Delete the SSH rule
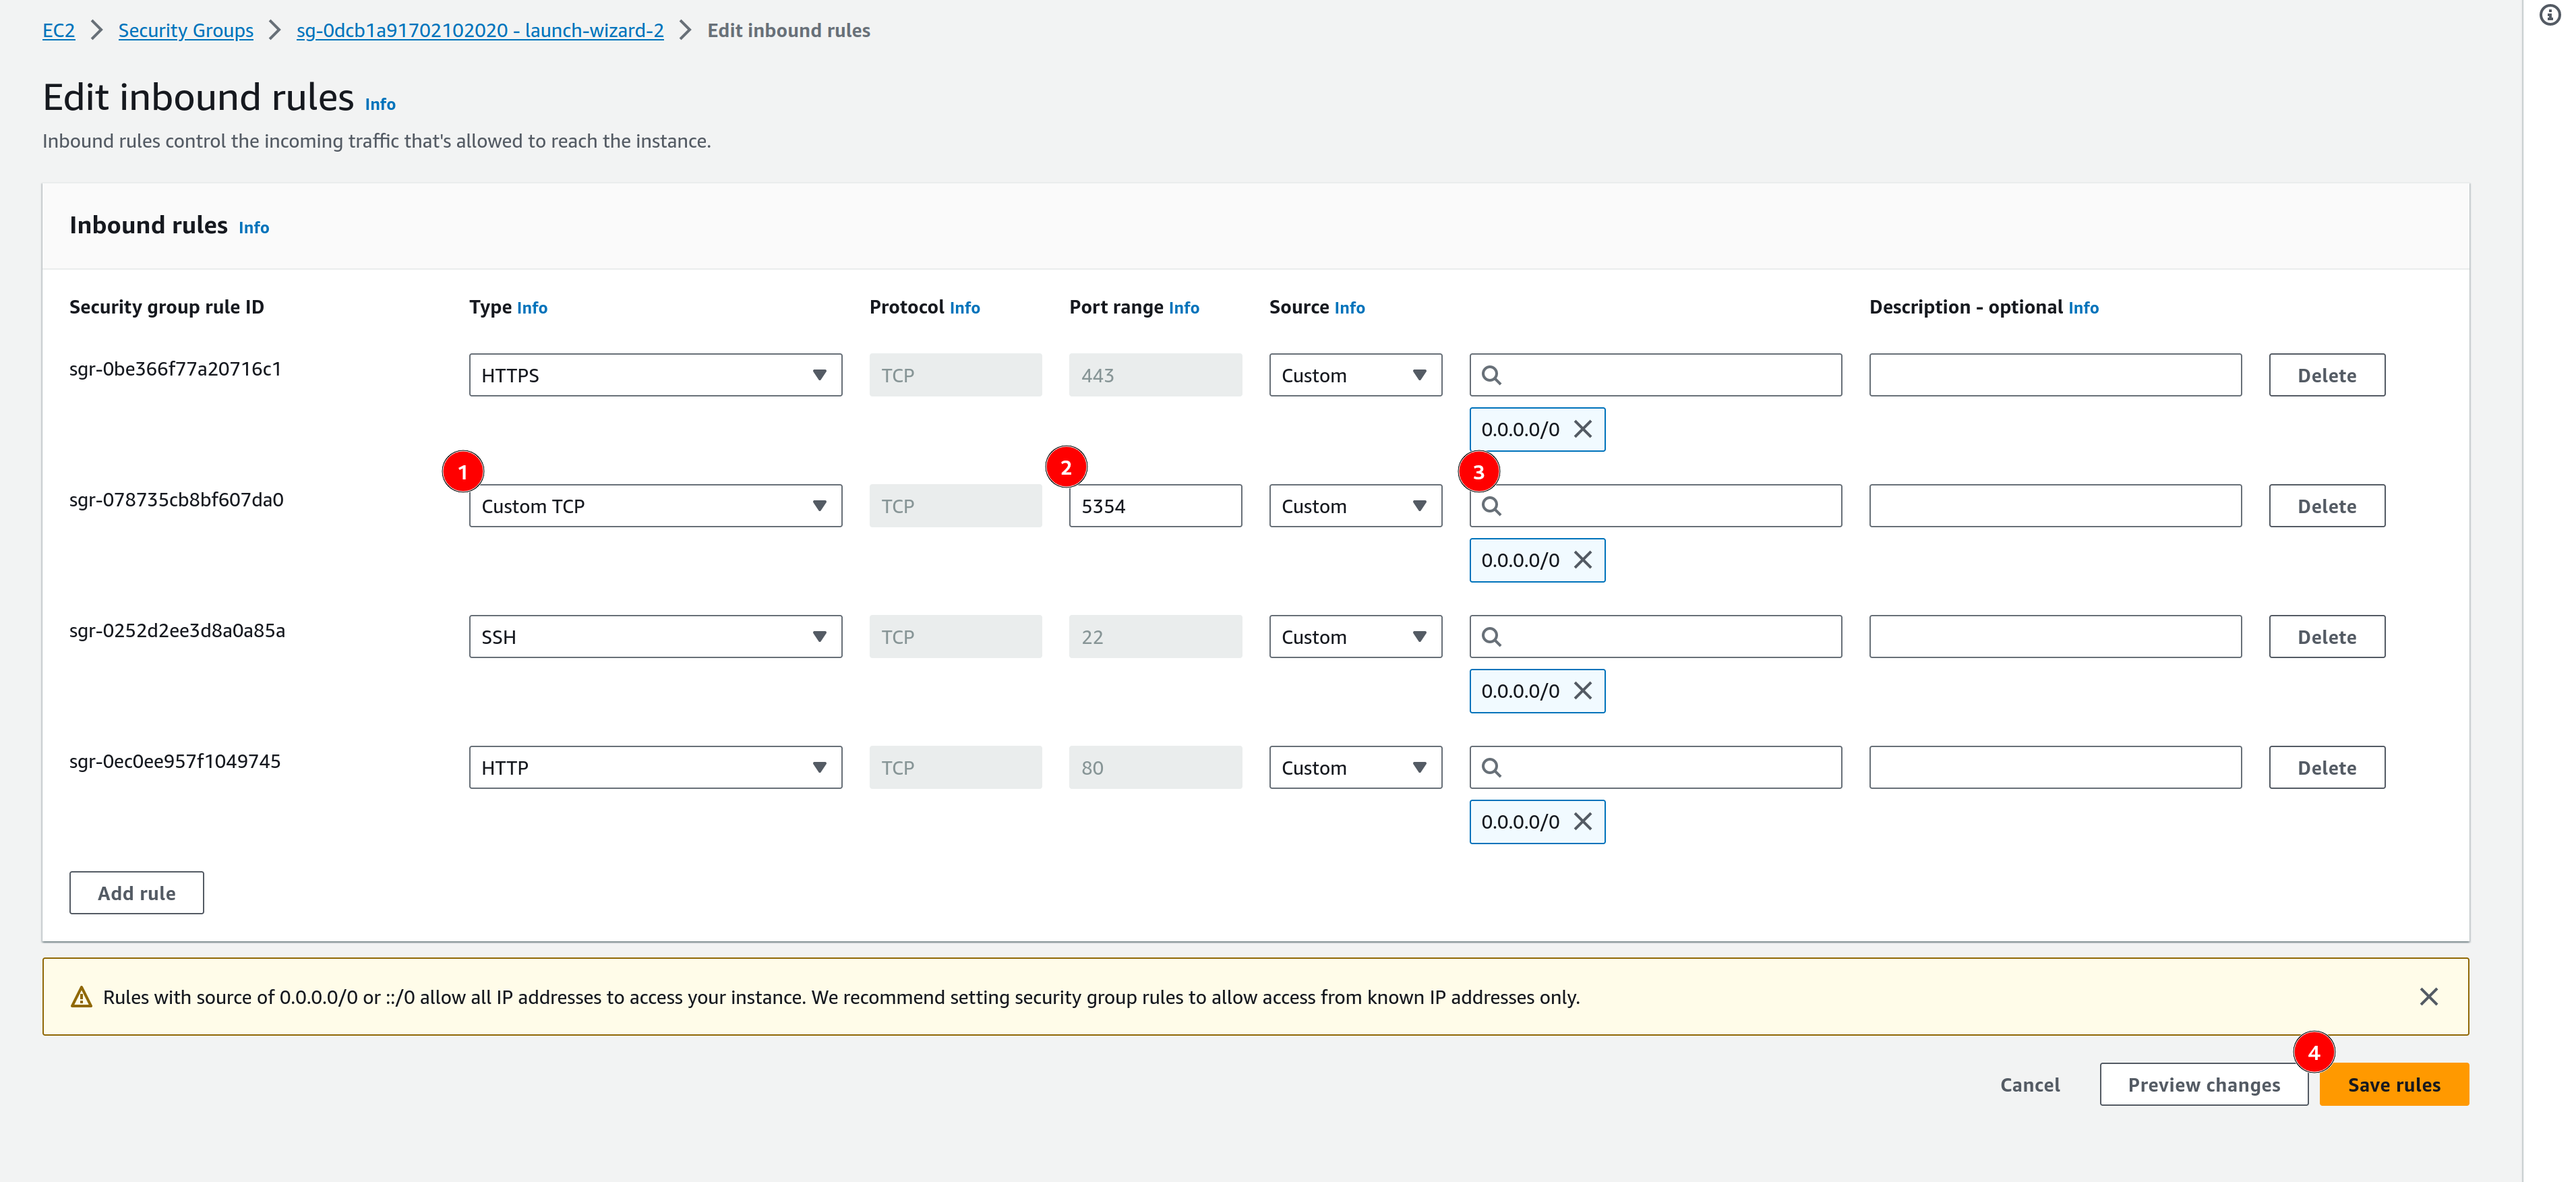 (x=2326, y=637)
